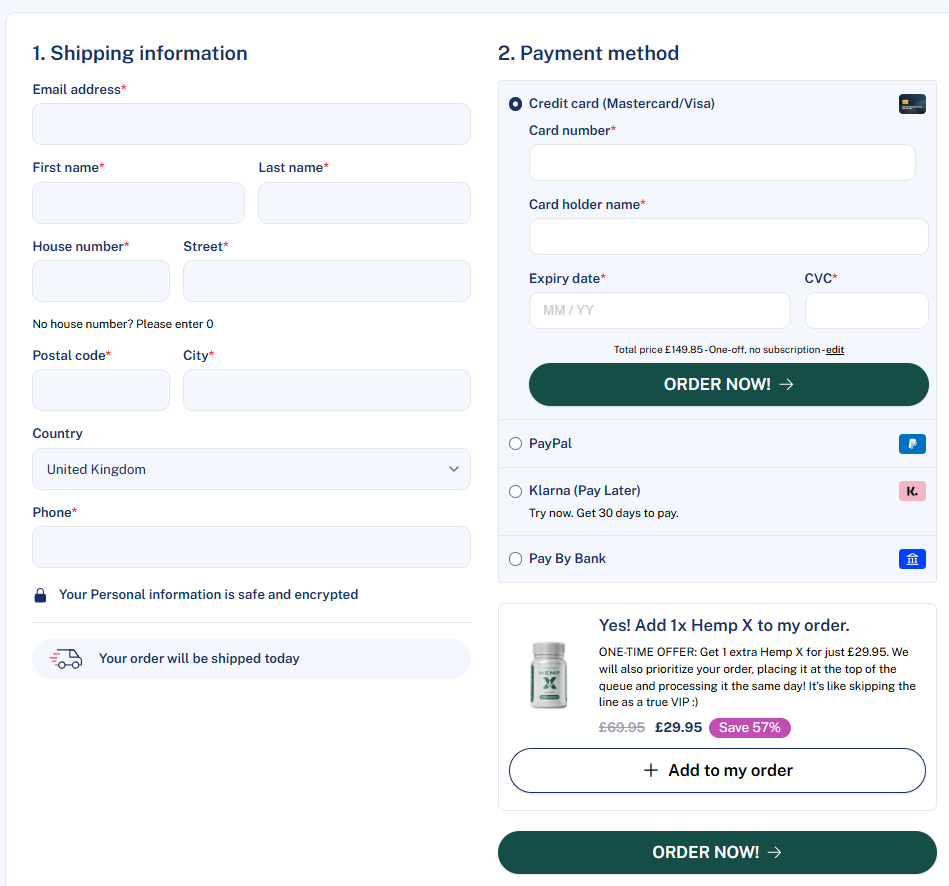Click Add to my order button

coord(717,770)
